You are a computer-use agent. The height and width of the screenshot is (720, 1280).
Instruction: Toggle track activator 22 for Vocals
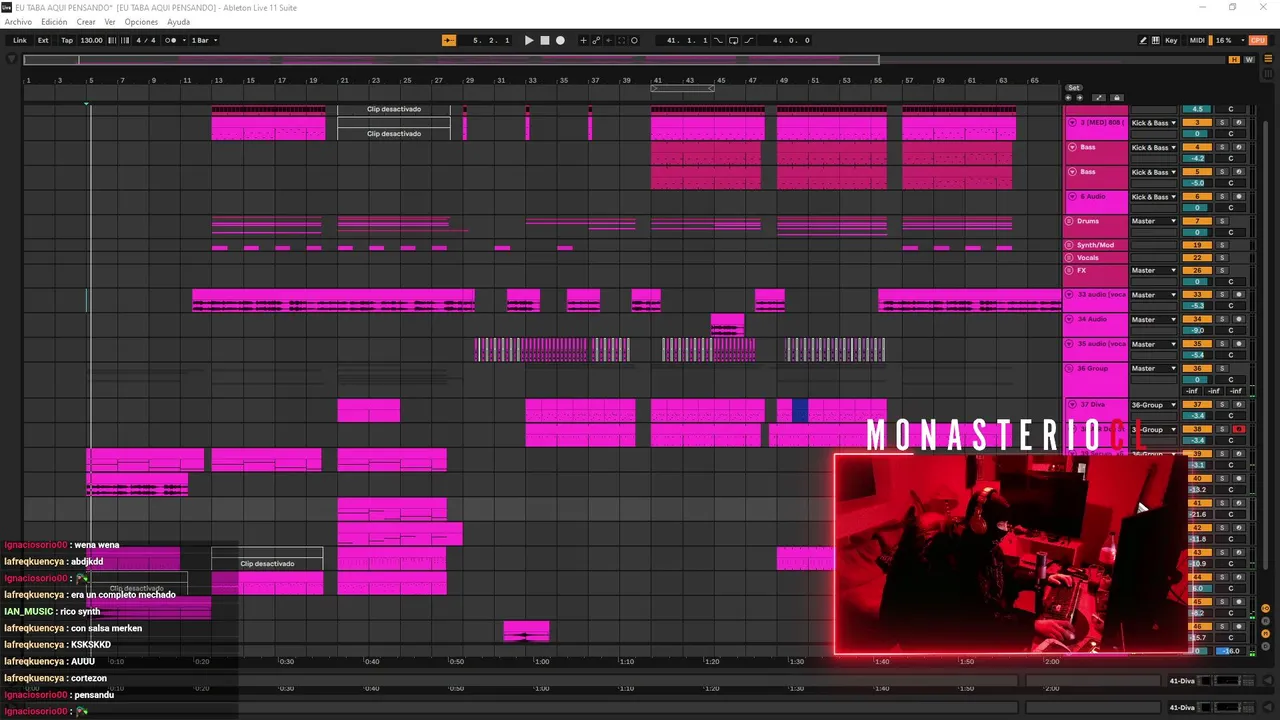(1197, 258)
